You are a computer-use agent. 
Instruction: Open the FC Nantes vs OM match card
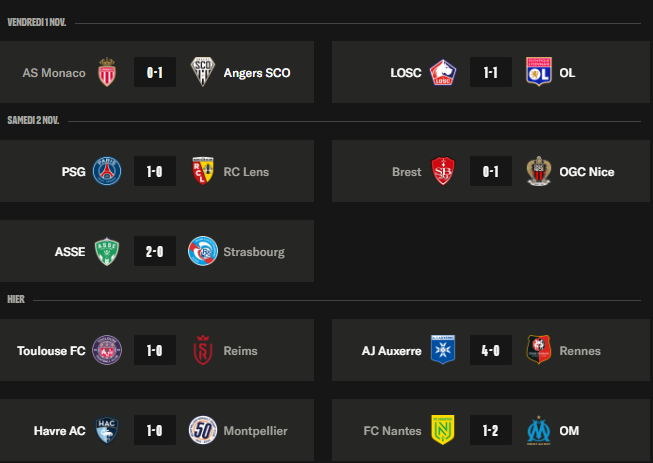pos(491,430)
